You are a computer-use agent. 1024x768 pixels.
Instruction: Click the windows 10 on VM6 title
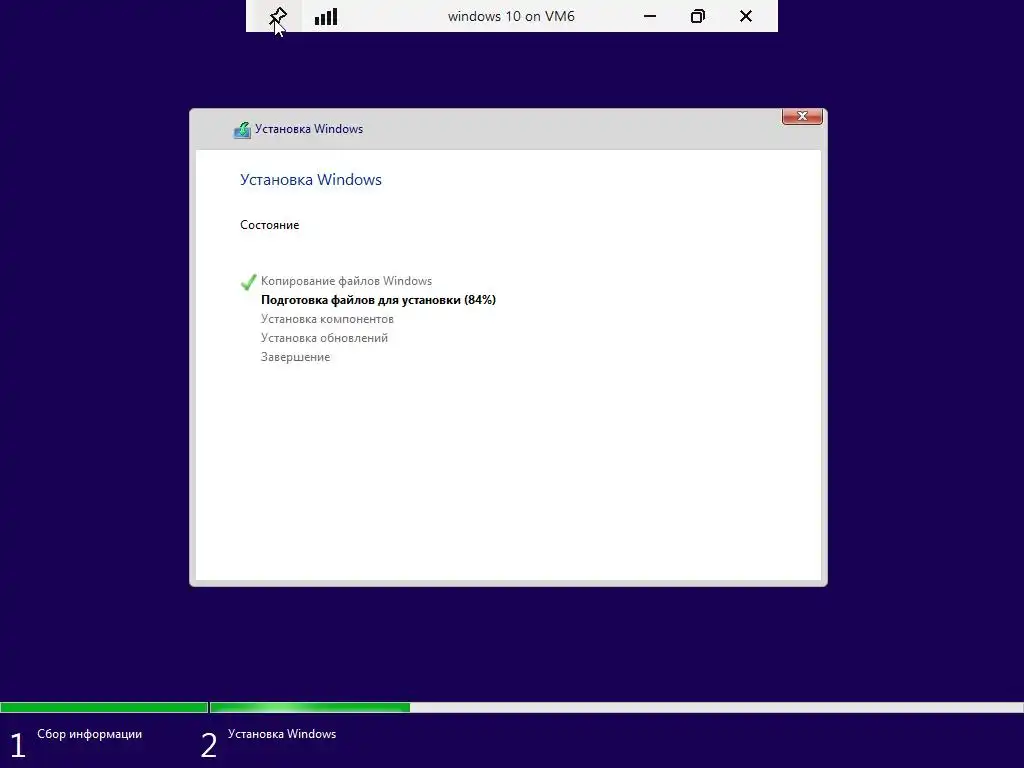click(511, 16)
